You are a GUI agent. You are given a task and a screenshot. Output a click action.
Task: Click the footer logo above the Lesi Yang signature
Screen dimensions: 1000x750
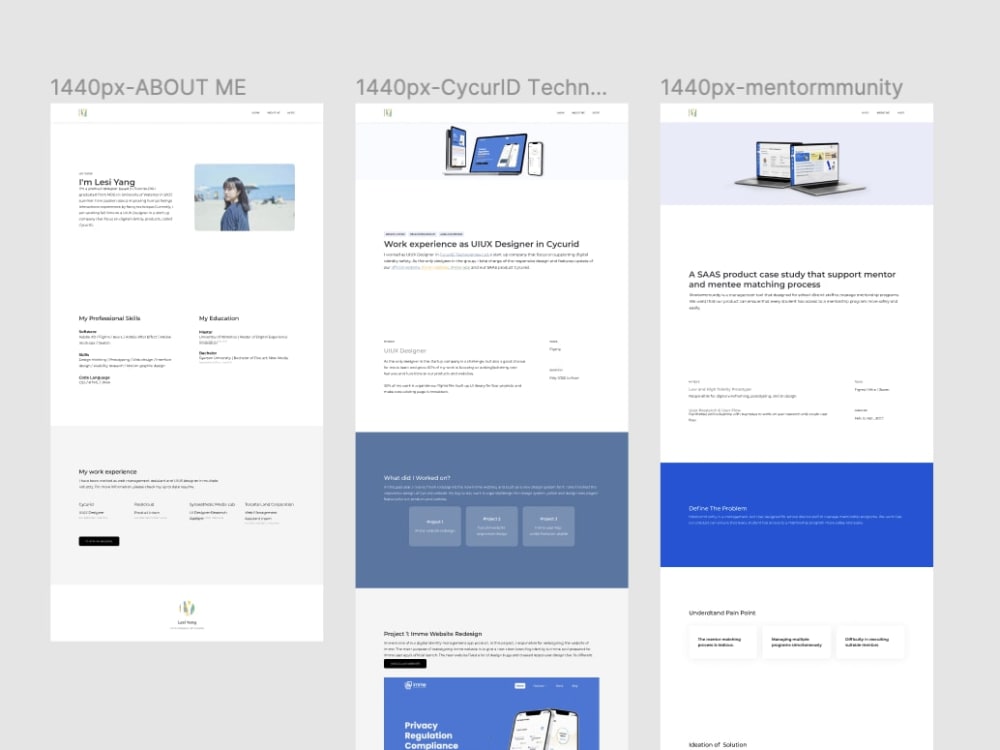coord(186,608)
